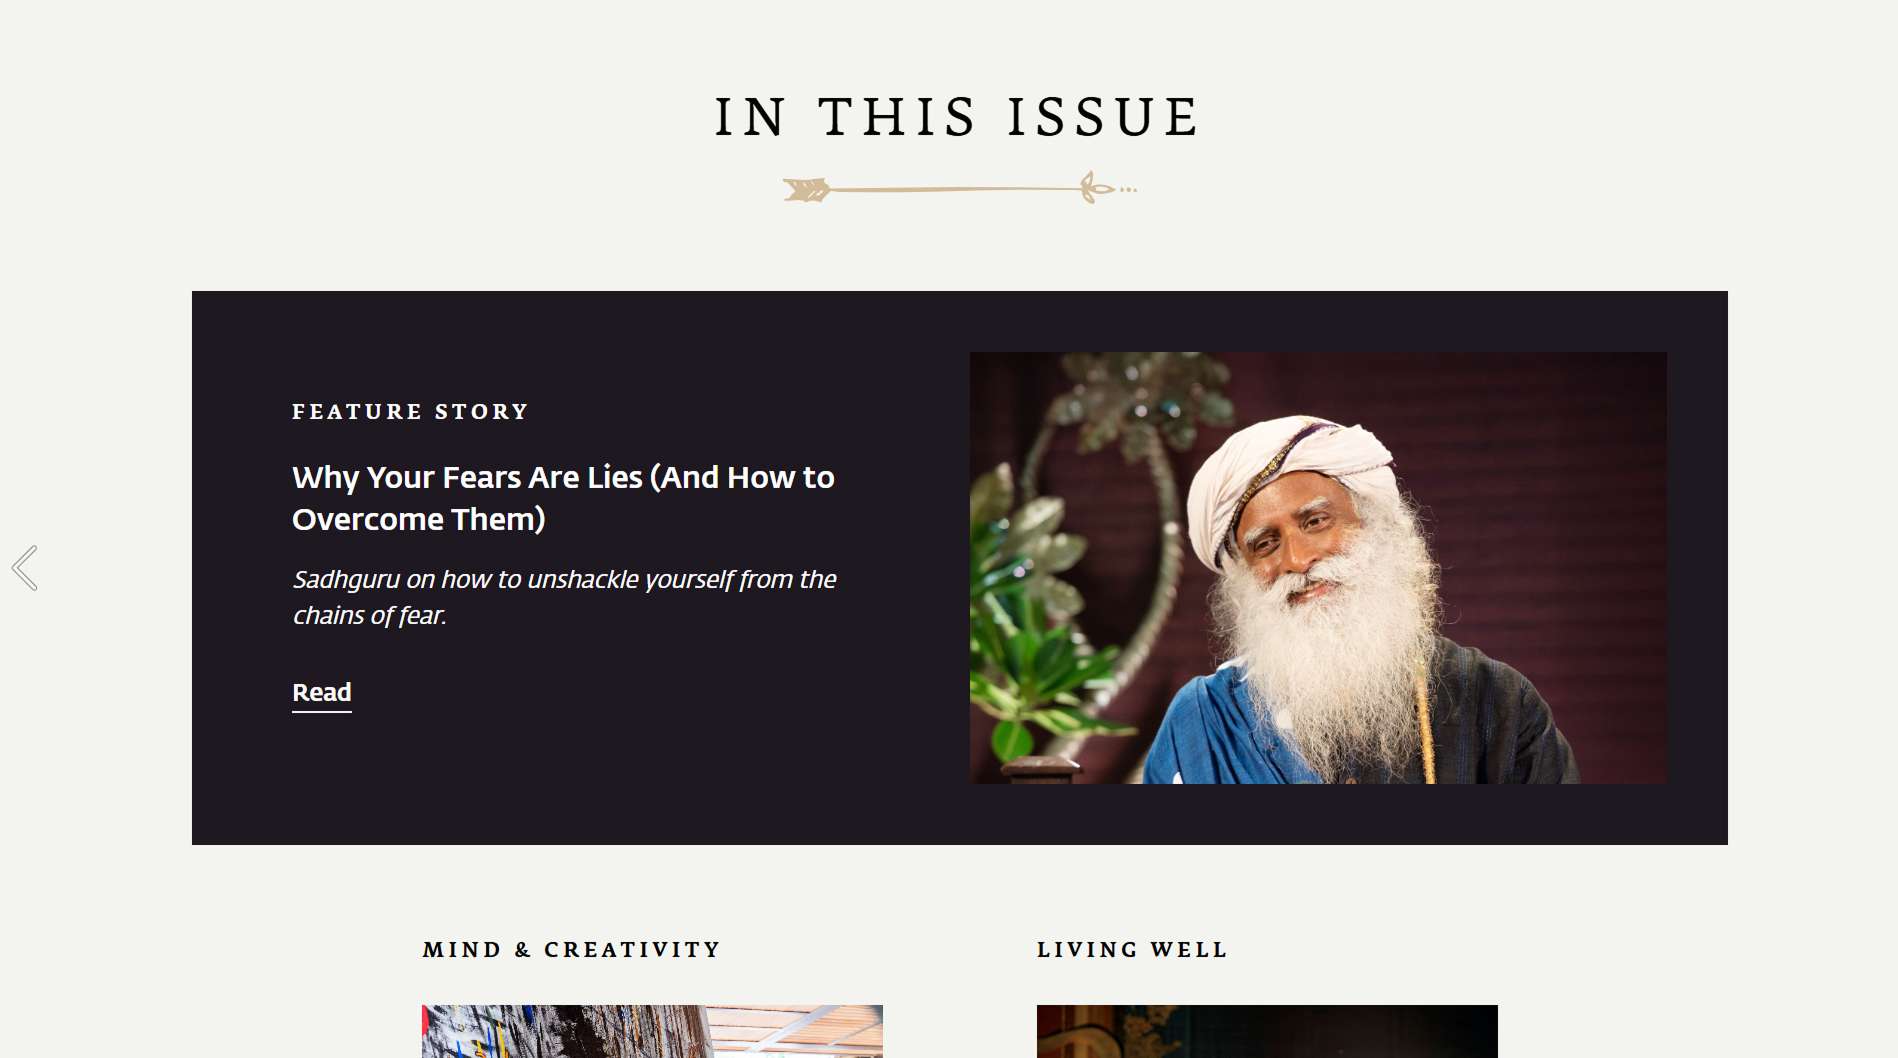
Task: Click the decorative arrow divider under heading
Action: click(960, 188)
